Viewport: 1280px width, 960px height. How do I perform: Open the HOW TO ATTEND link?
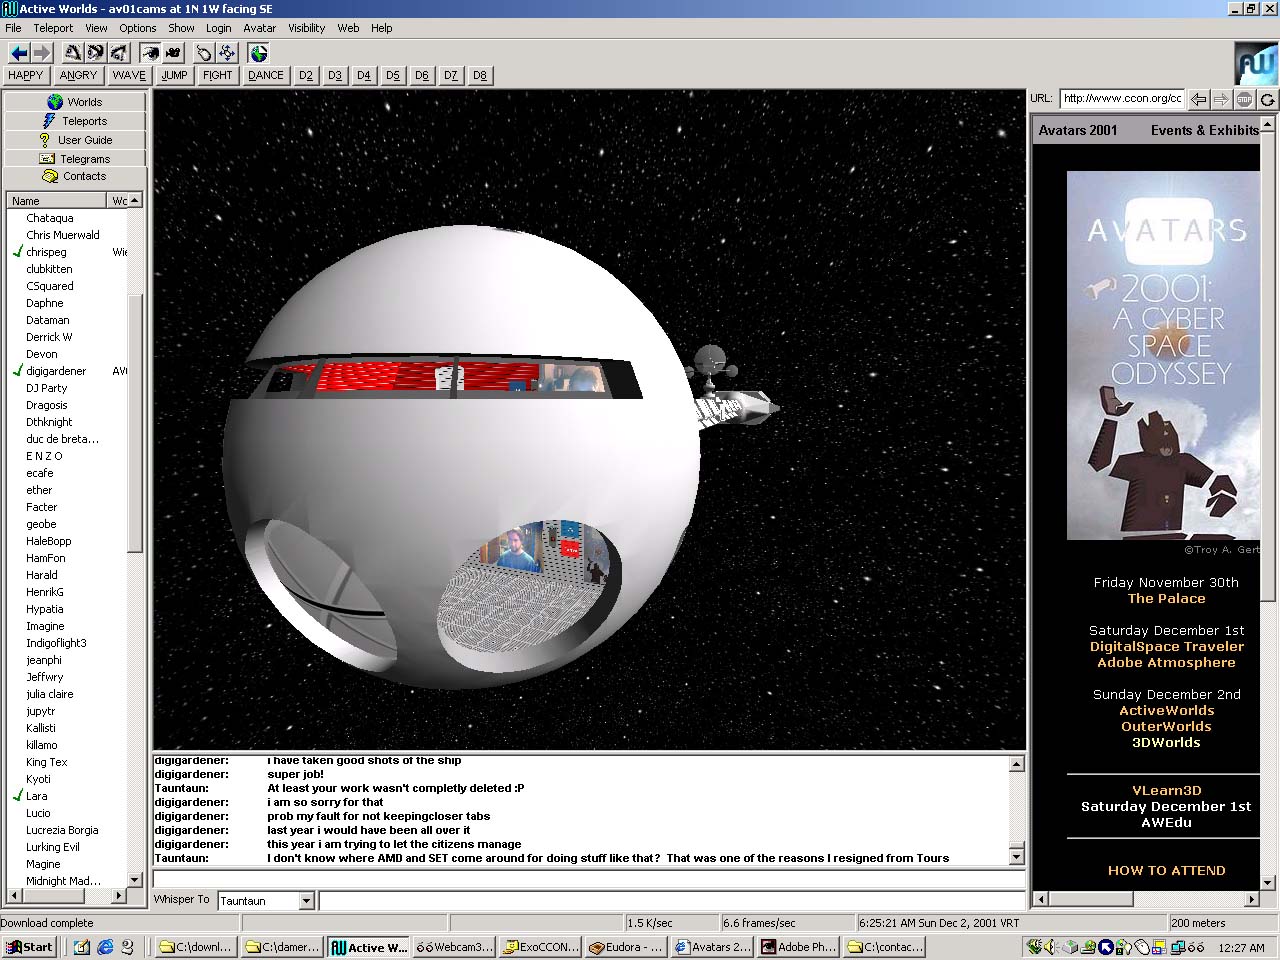[1166, 871]
